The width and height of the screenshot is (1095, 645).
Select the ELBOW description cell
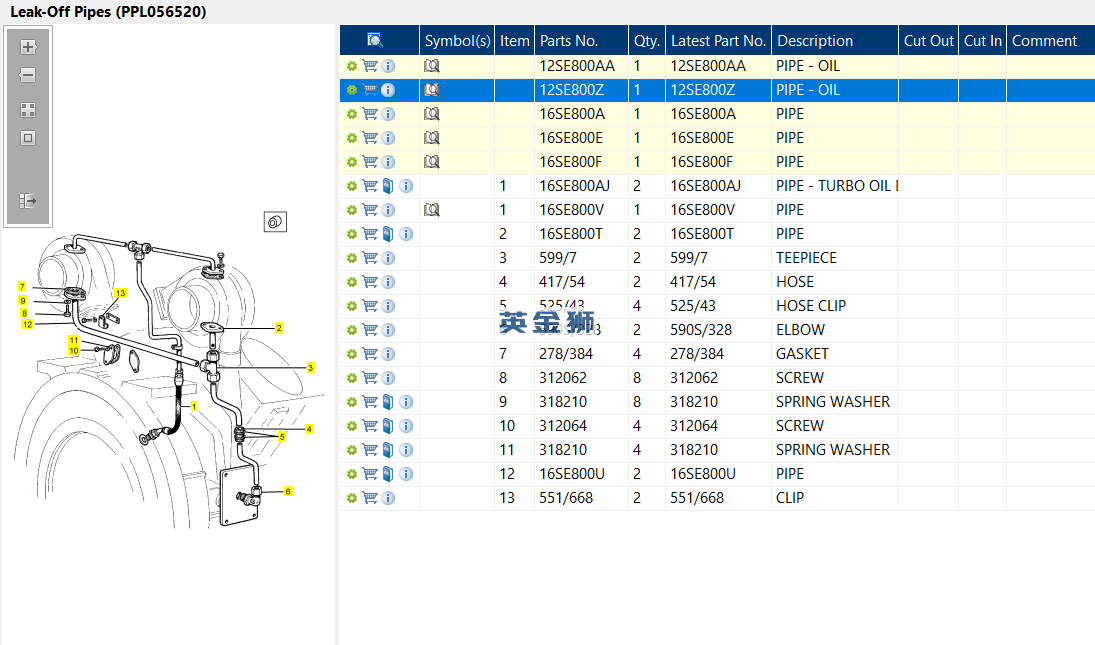pyautogui.click(x=801, y=330)
